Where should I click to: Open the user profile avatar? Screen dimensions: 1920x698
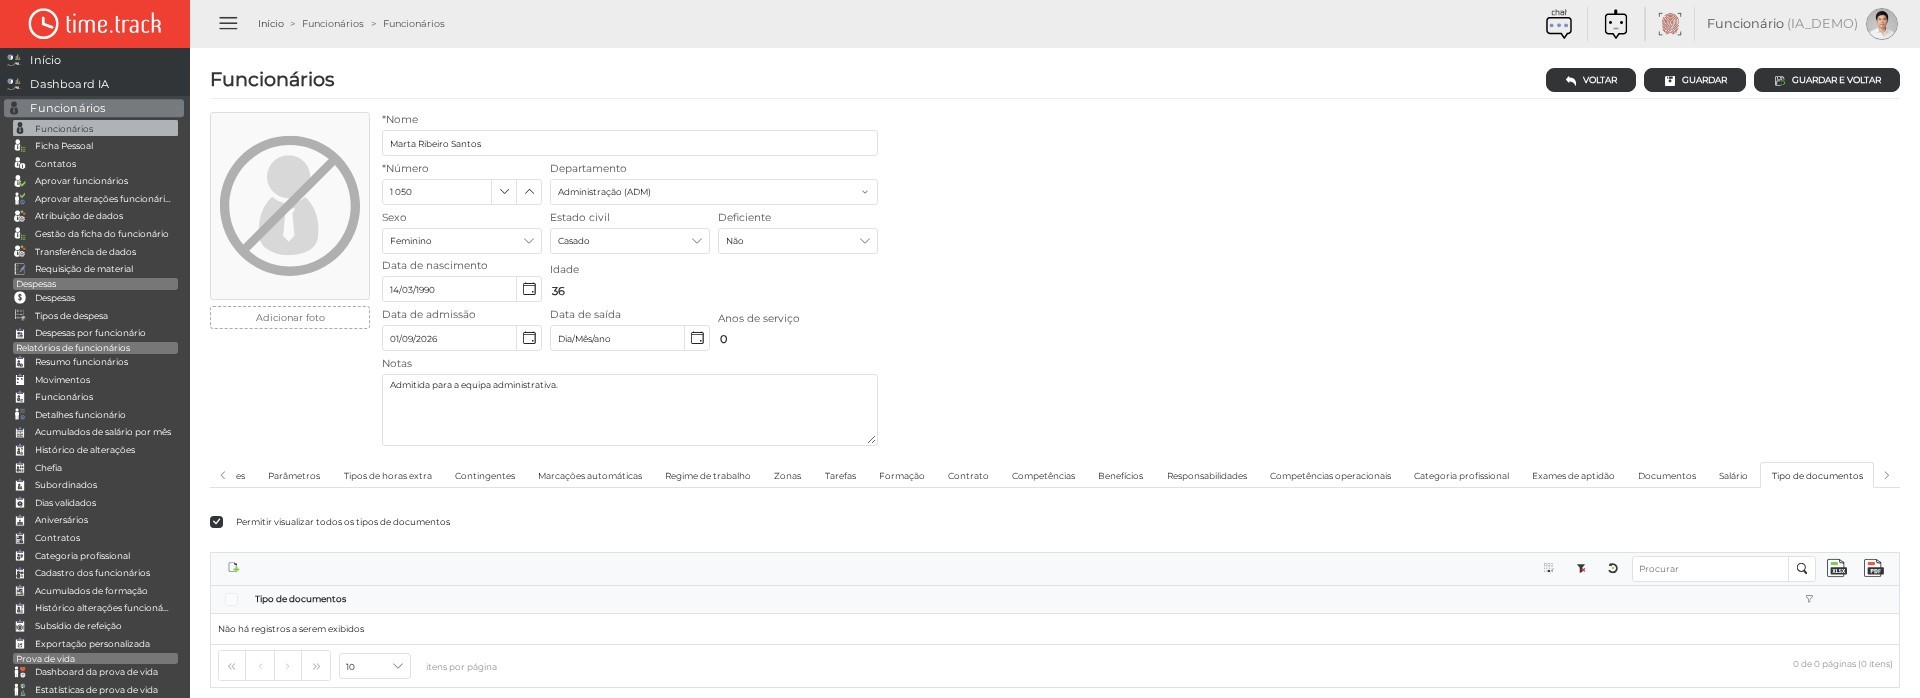click(x=1881, y=24)
